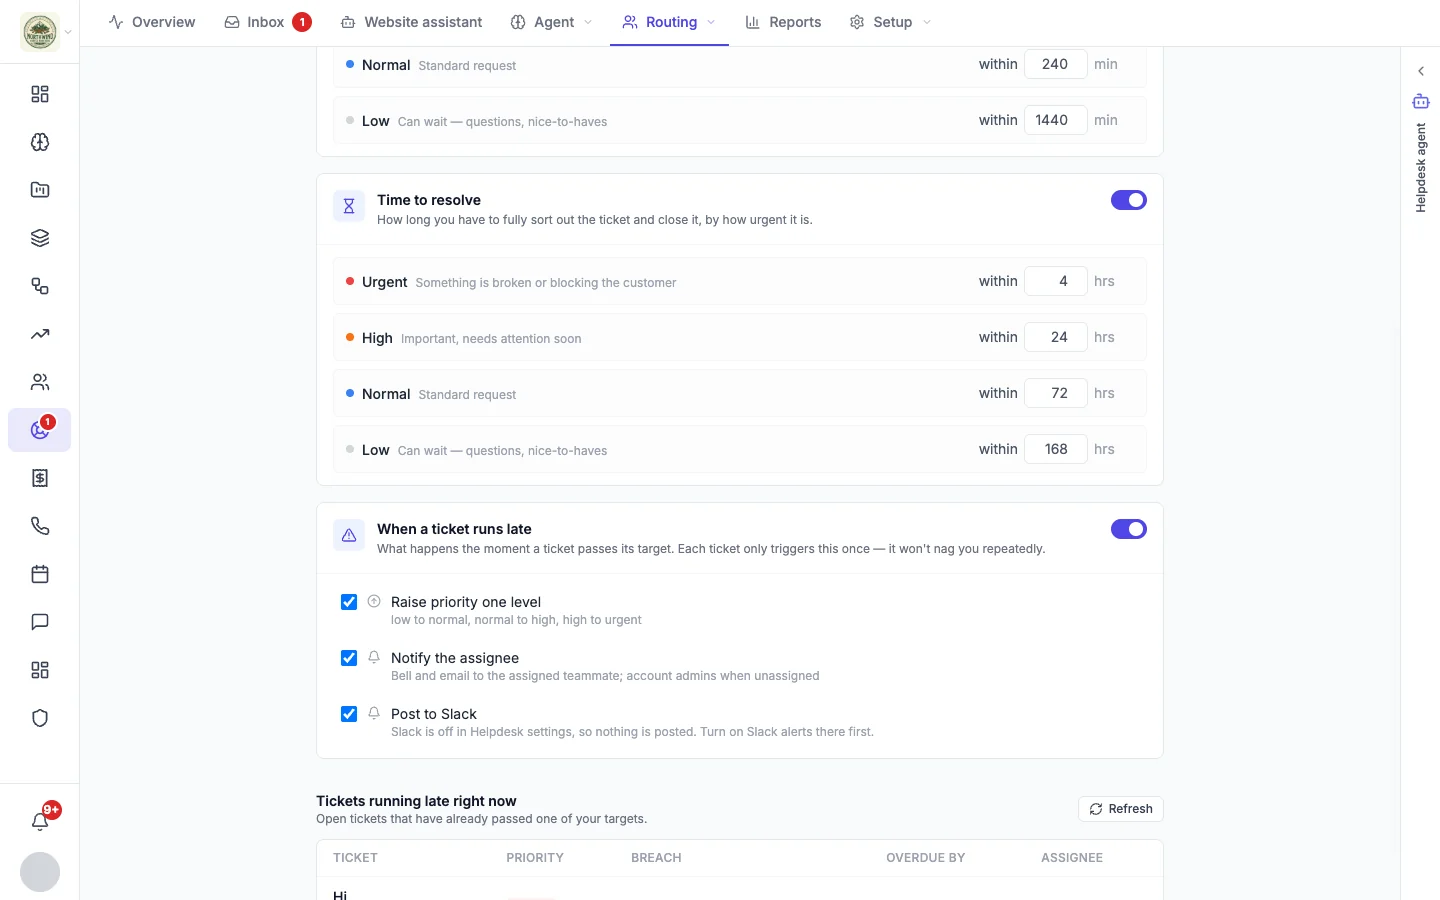The width and height of the screenshot is (1440, 900).
Task: Go to the Overview tab
Action: pyautogui.click(x=152, y=22)
